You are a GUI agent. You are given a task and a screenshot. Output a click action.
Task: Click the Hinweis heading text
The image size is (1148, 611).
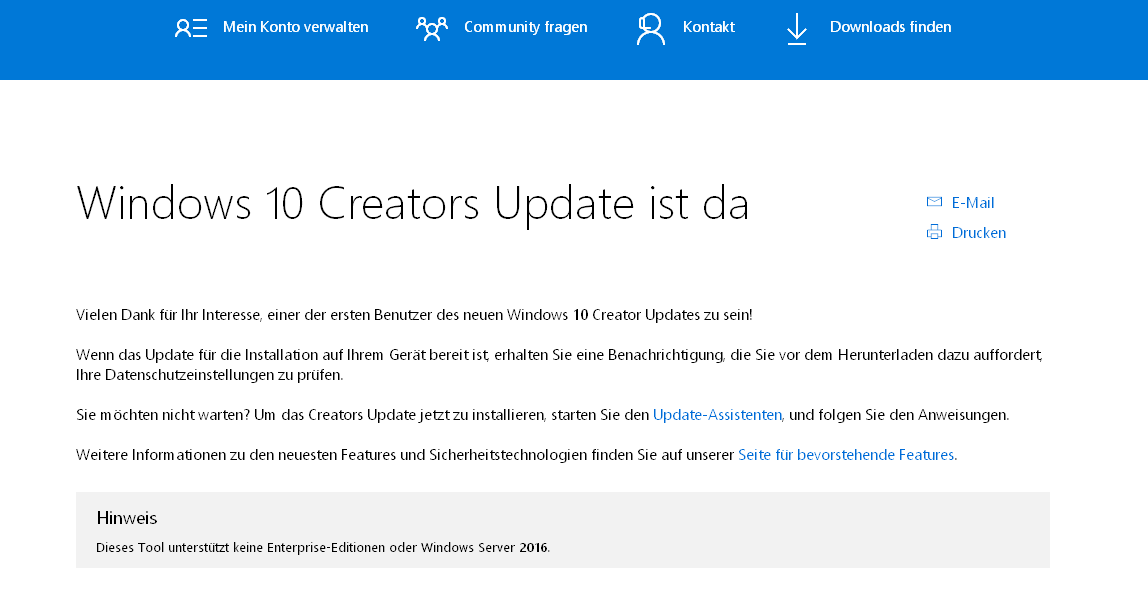(127, 518)
